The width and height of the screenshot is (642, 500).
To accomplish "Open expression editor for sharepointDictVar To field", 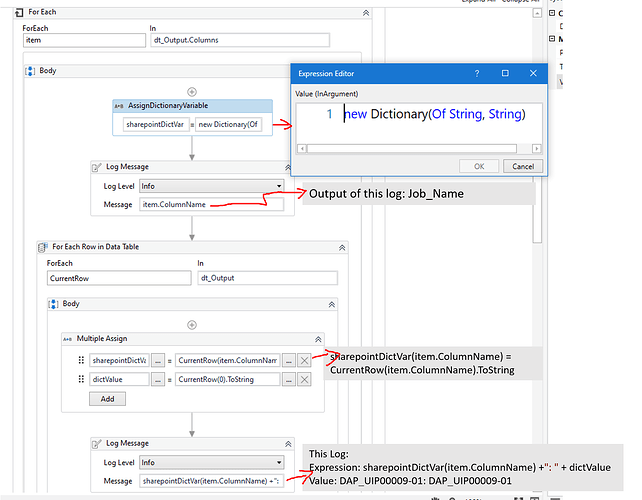I will pos(158,360).
